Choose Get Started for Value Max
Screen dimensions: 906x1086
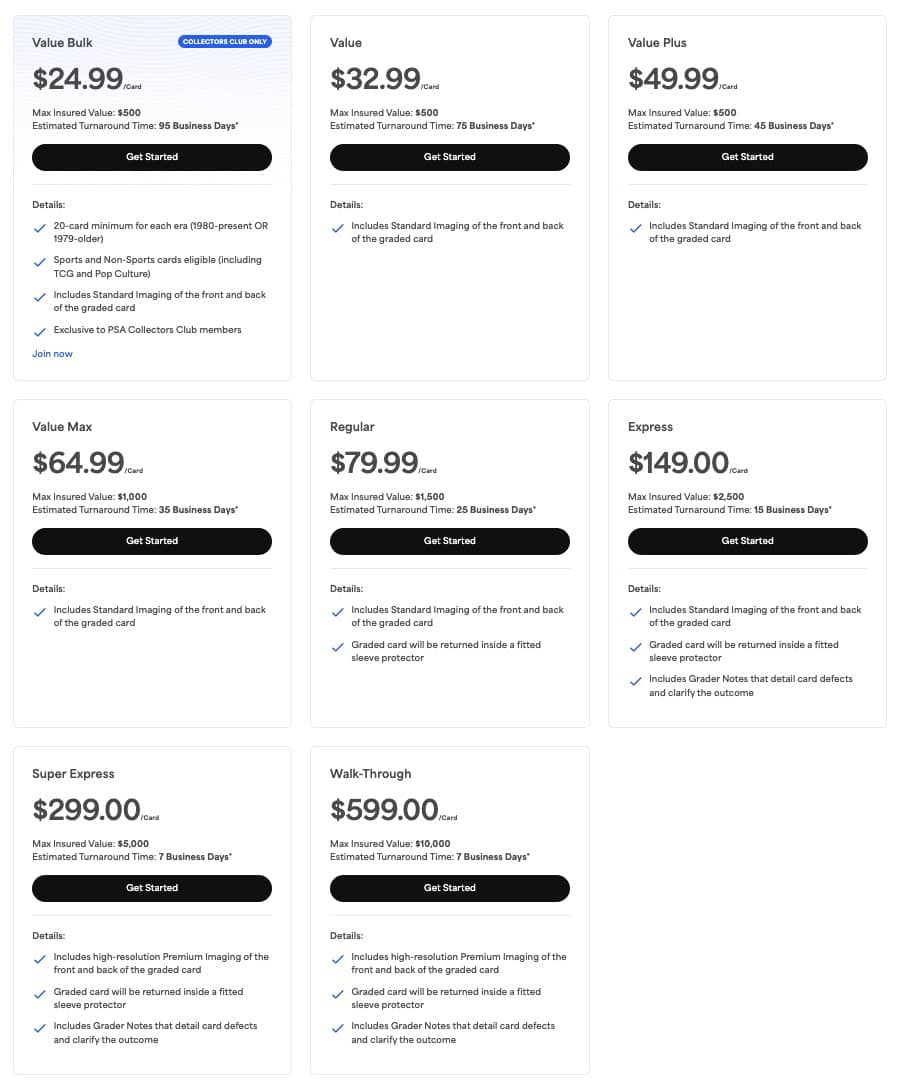pyautogui.click(x=152, y=541)
